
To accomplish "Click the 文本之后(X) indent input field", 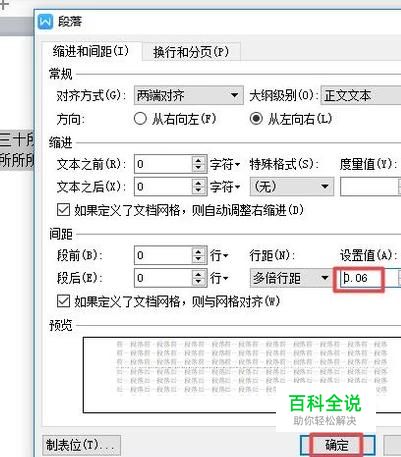I will [x=163, y=187].
